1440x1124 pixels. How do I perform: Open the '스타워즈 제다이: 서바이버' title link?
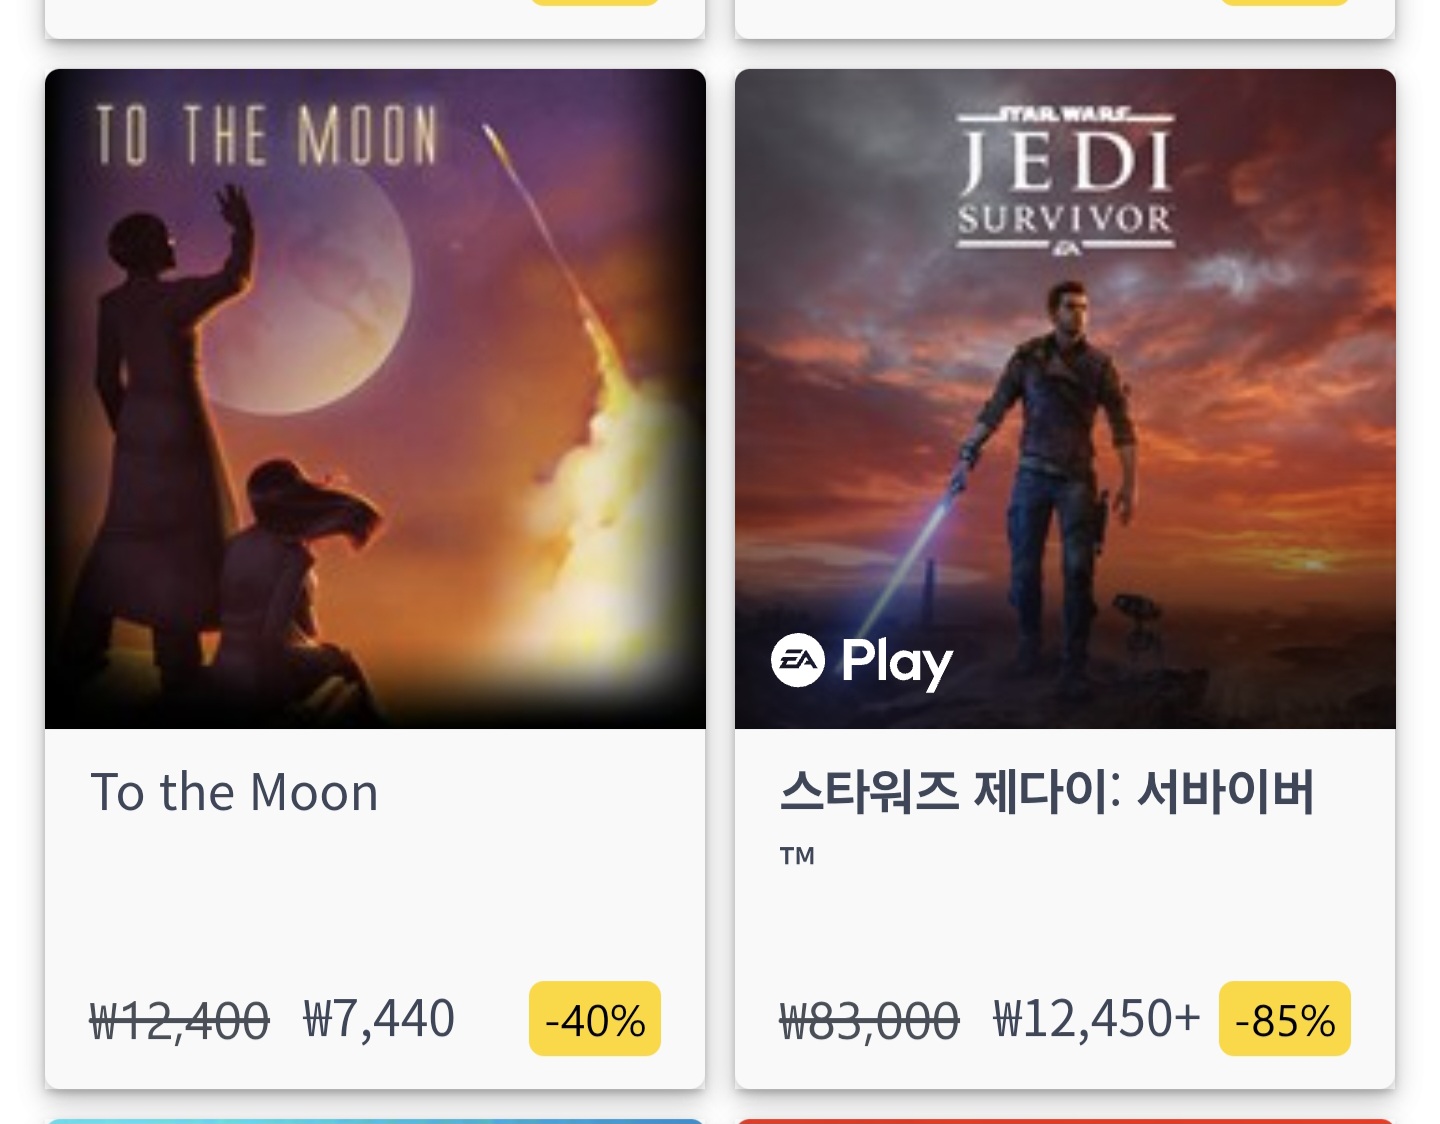(1046, 792)
